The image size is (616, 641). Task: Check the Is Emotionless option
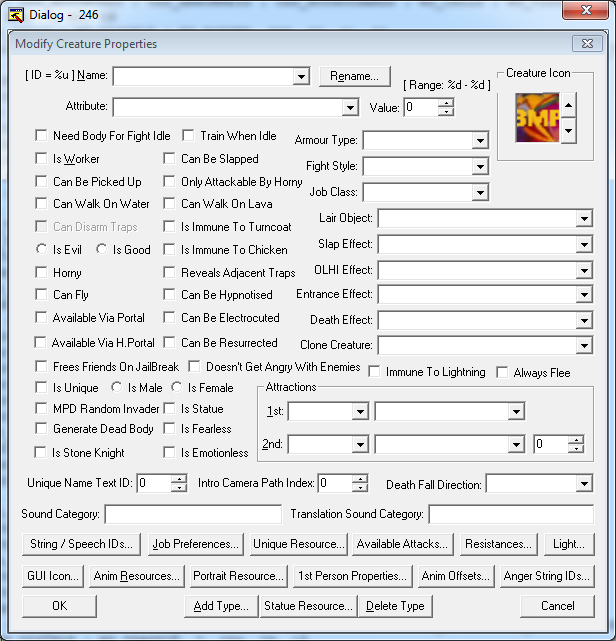click(169, 453)
